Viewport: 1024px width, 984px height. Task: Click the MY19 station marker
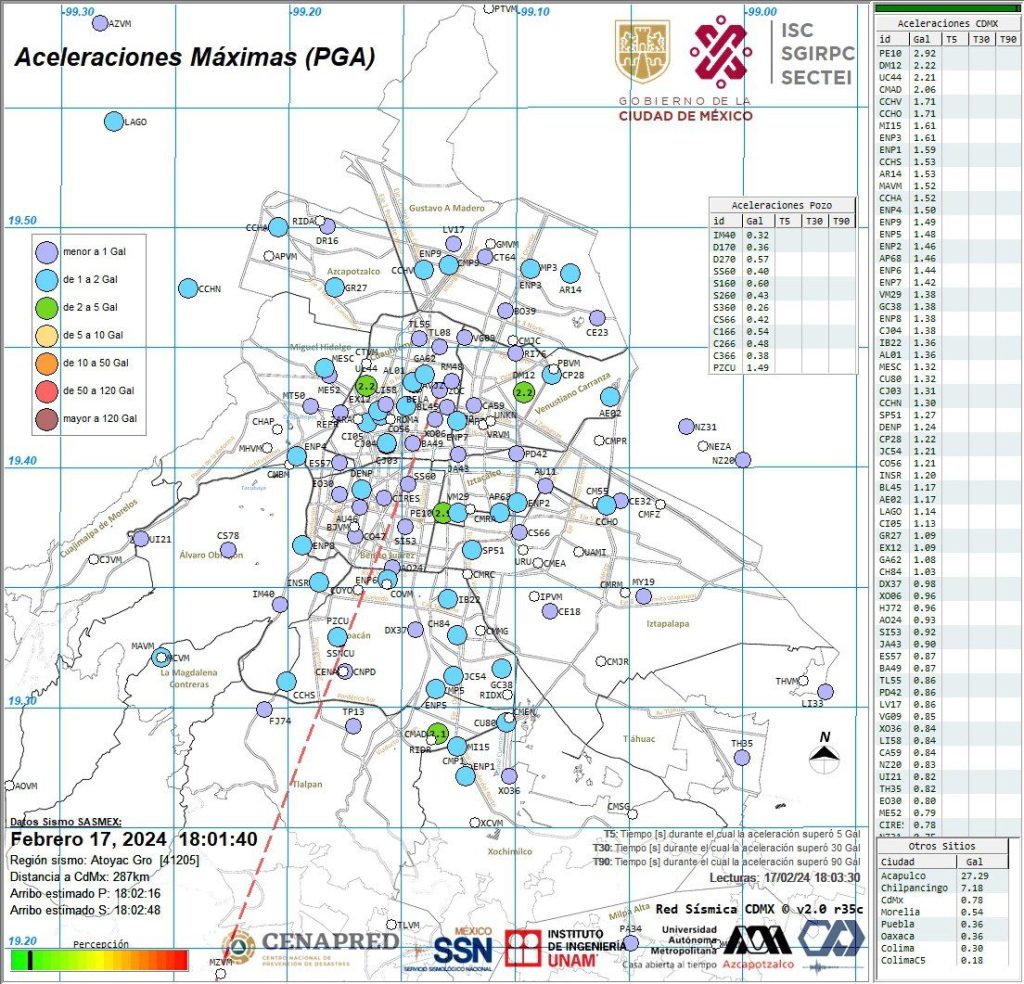[x=643, y=596]
